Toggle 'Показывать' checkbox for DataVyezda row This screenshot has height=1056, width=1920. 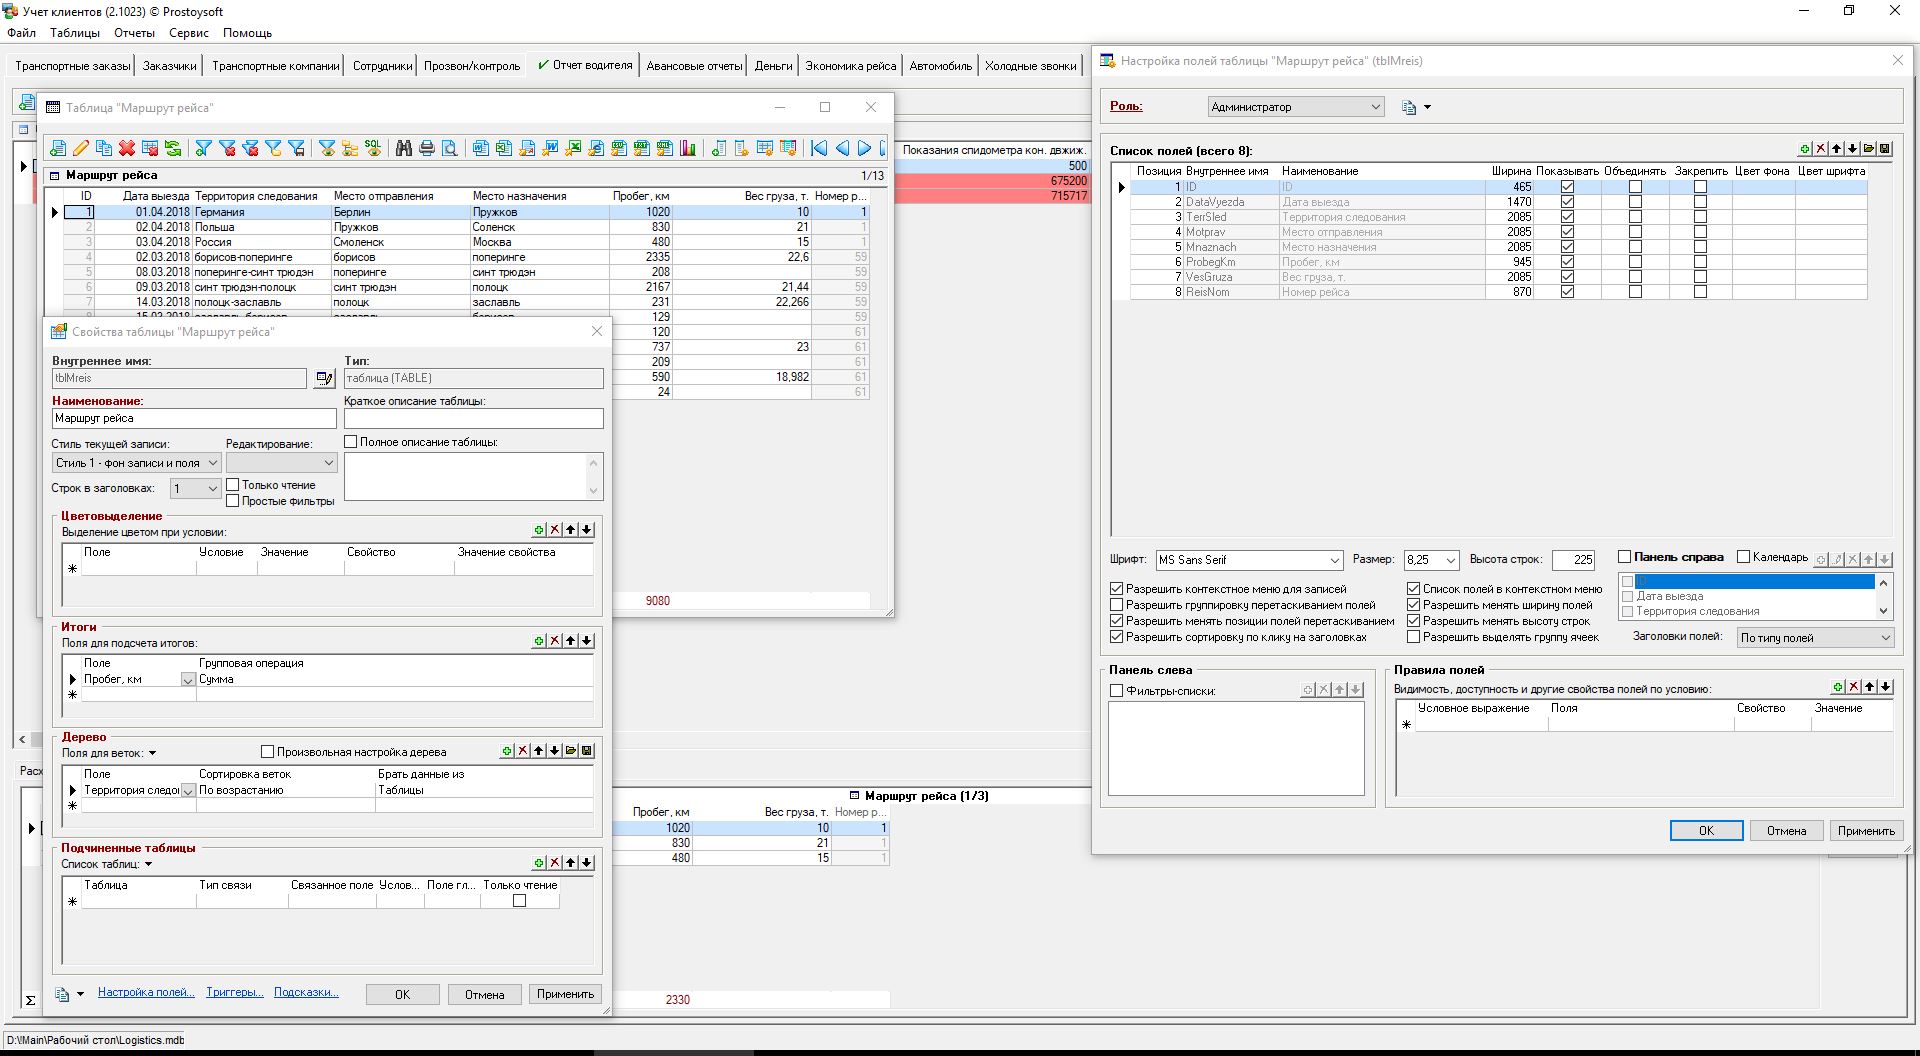1567,202
